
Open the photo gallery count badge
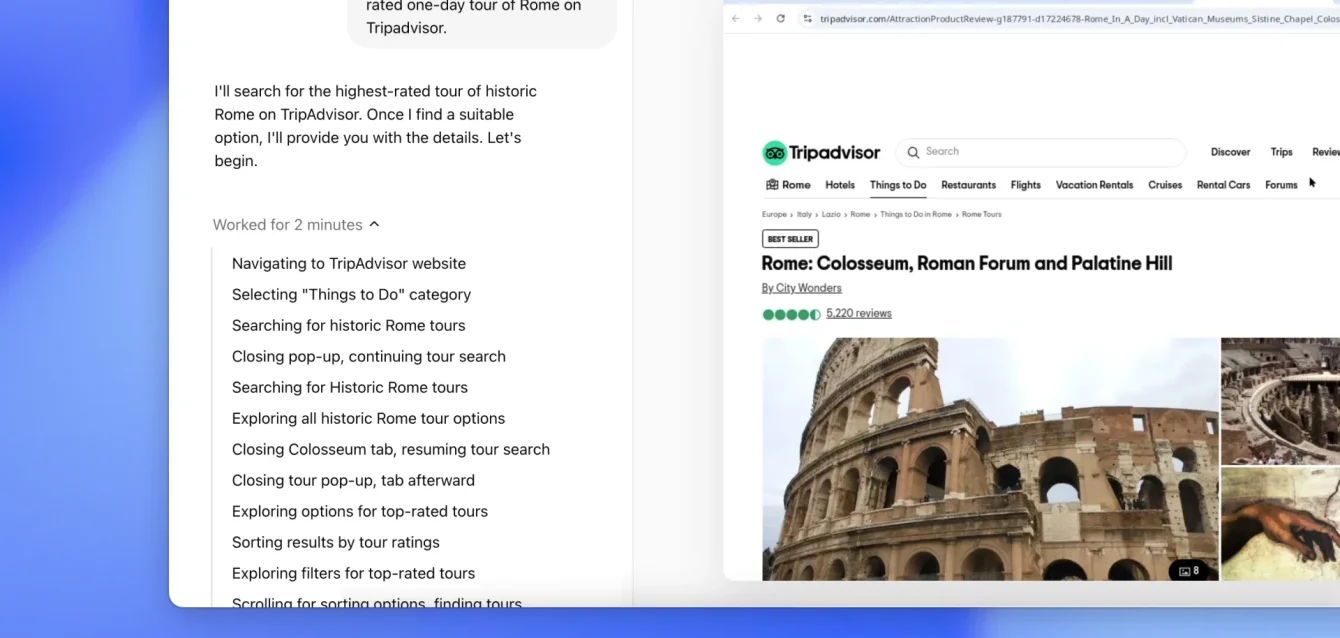[1189, 571]
